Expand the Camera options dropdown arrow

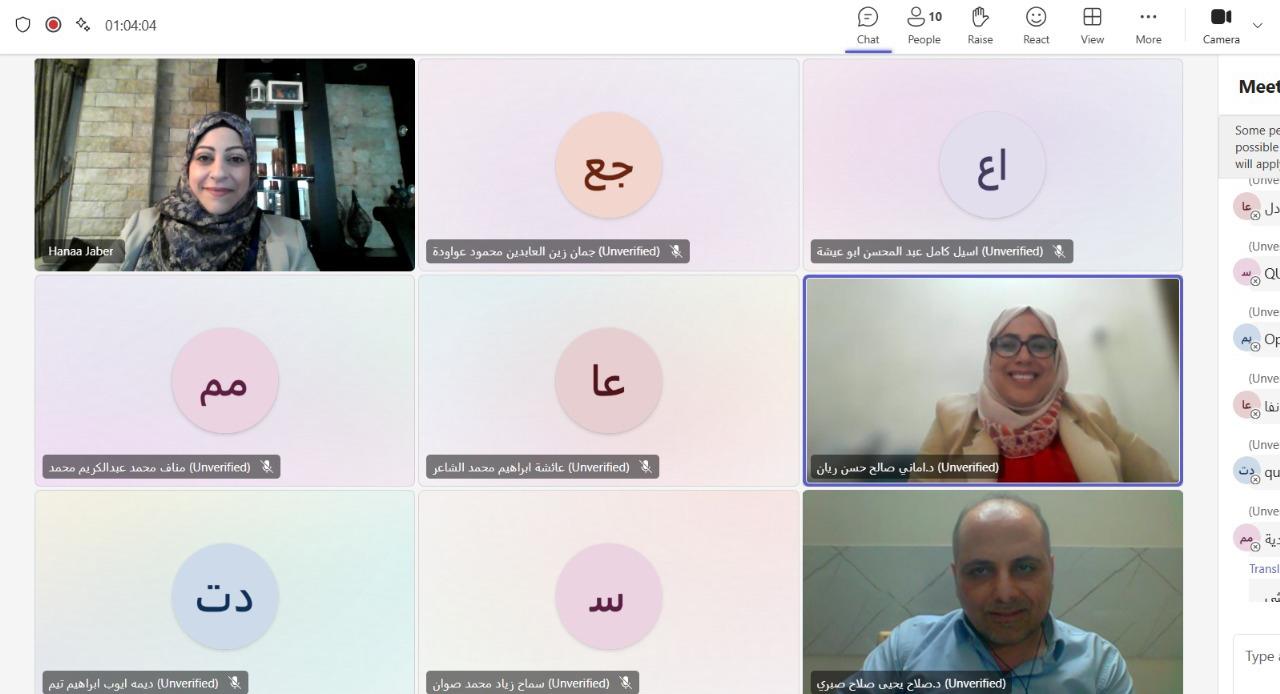tap(1258, 26)
